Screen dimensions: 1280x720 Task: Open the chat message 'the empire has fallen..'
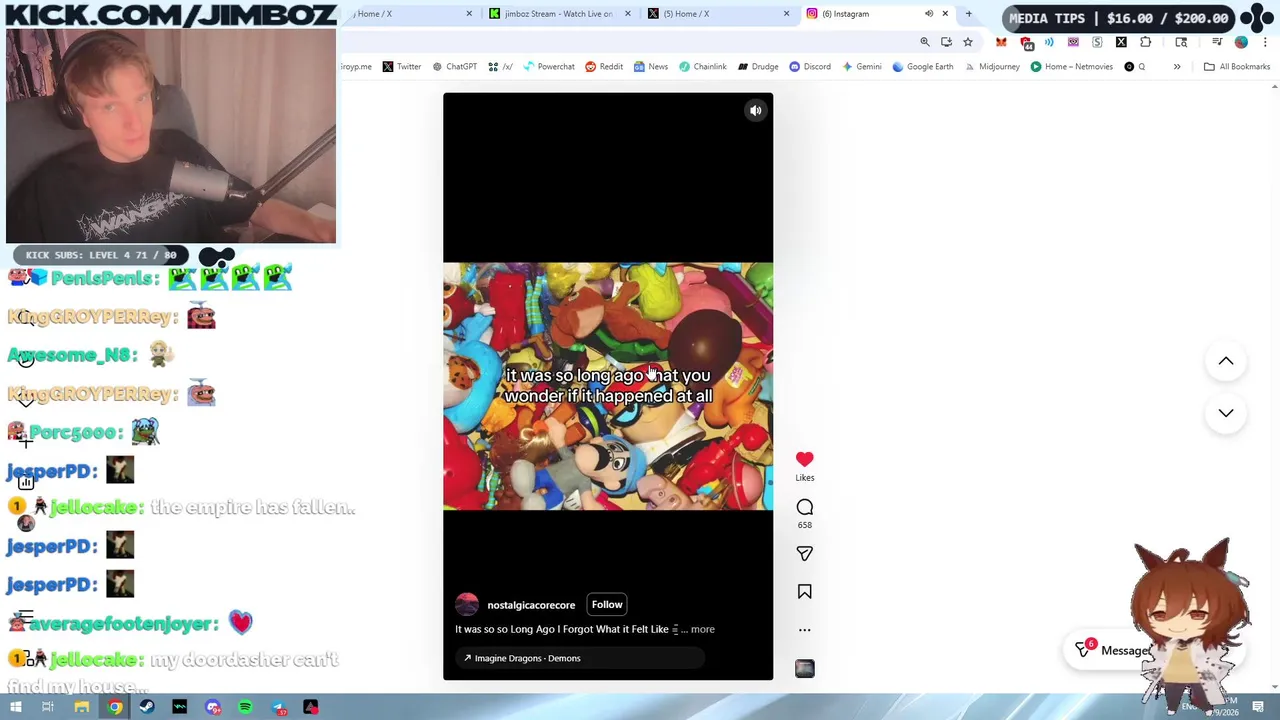(253, 508)
